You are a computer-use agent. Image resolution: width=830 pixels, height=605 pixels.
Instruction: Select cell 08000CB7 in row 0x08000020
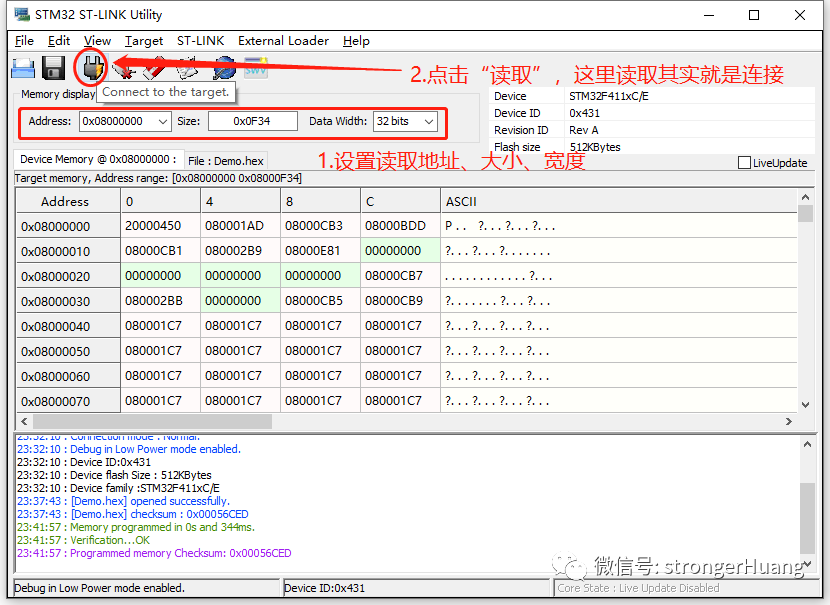point(400,276)
